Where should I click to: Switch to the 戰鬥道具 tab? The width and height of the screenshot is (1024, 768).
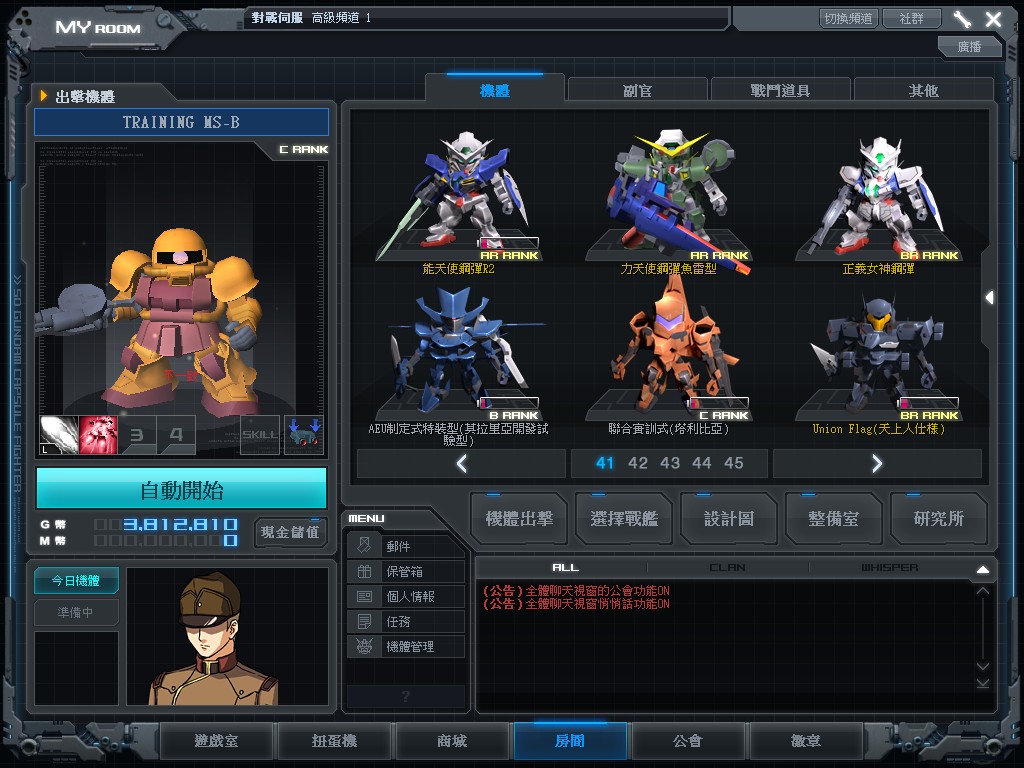point(780,90)
